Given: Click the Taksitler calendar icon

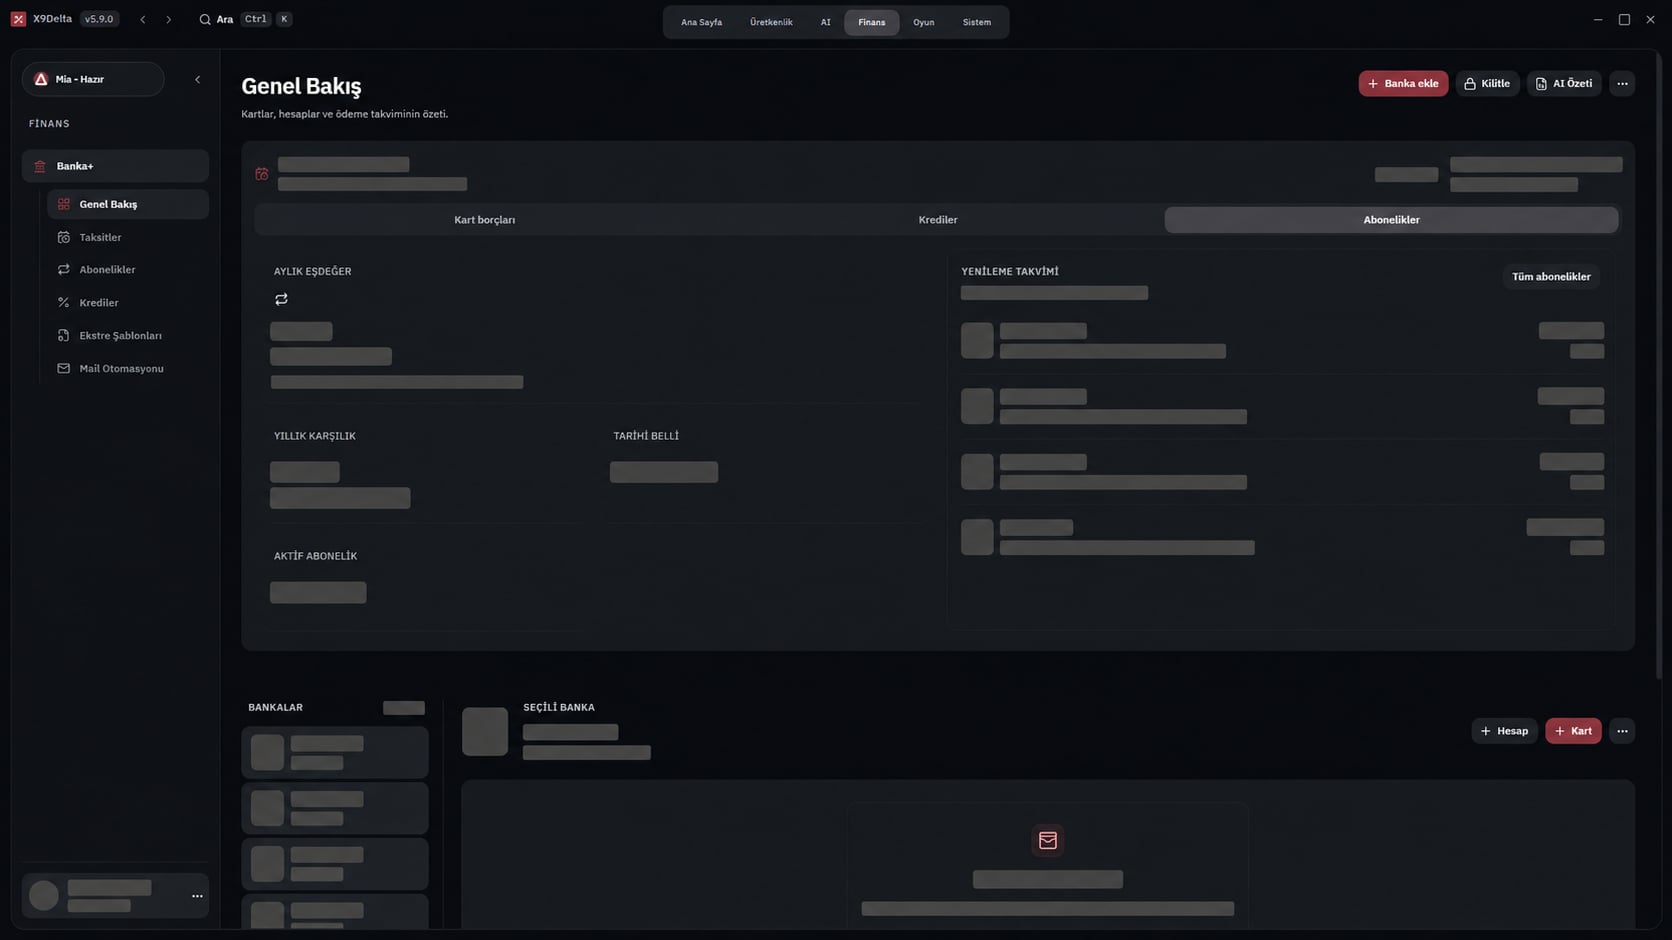Looking at the screenshot, I should click(64, 237).
